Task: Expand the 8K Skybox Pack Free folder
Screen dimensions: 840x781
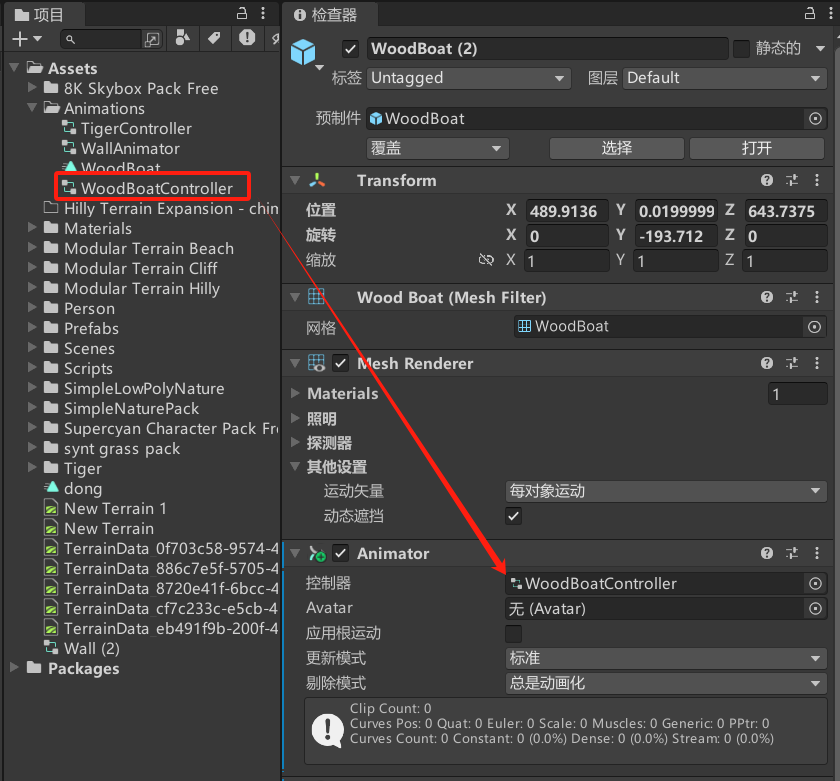Action: (x=32, y=87)
